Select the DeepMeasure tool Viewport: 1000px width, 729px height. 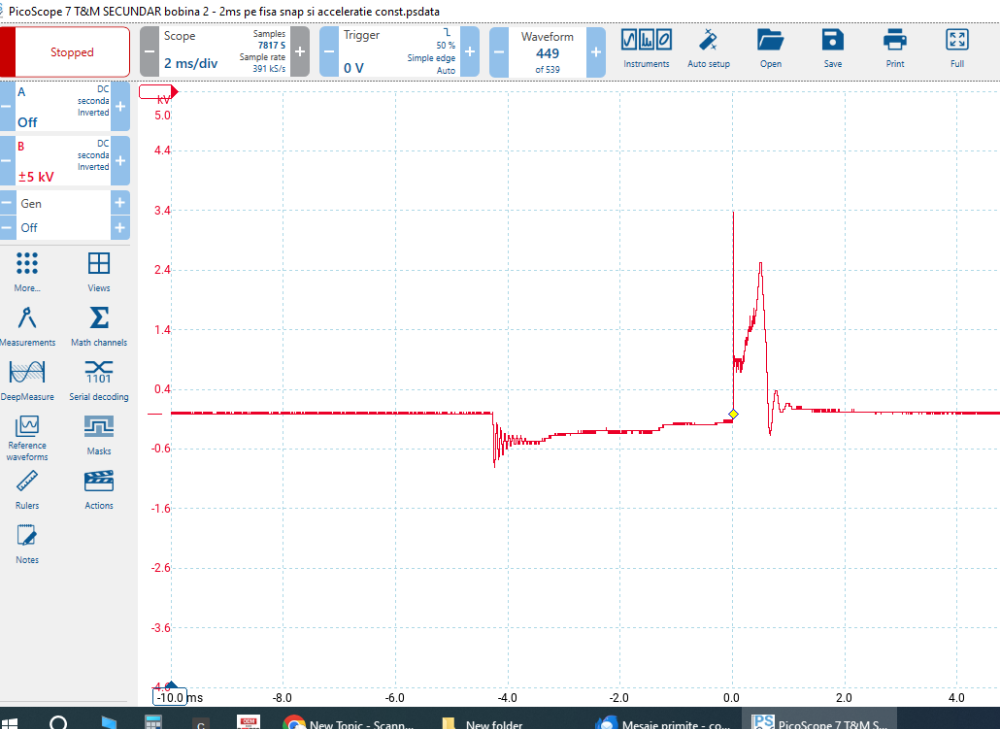pyautogui.click(x=27, y=380)
